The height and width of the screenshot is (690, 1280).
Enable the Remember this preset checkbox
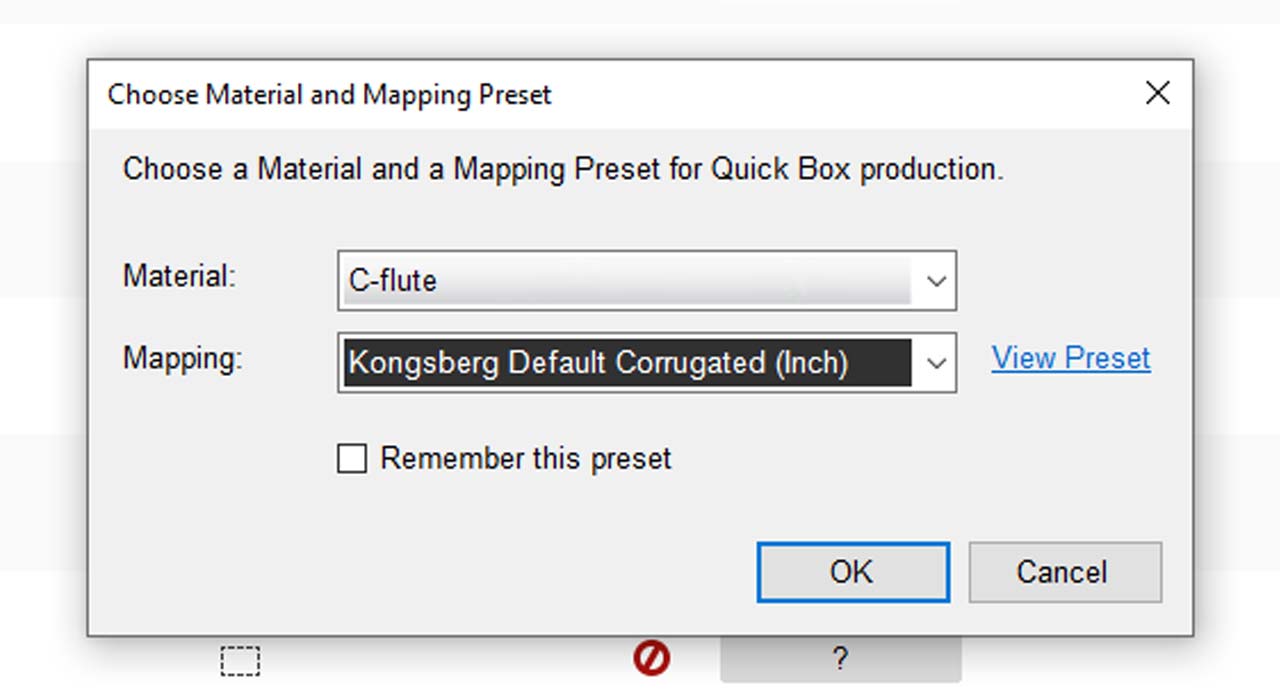pos(352,458)
